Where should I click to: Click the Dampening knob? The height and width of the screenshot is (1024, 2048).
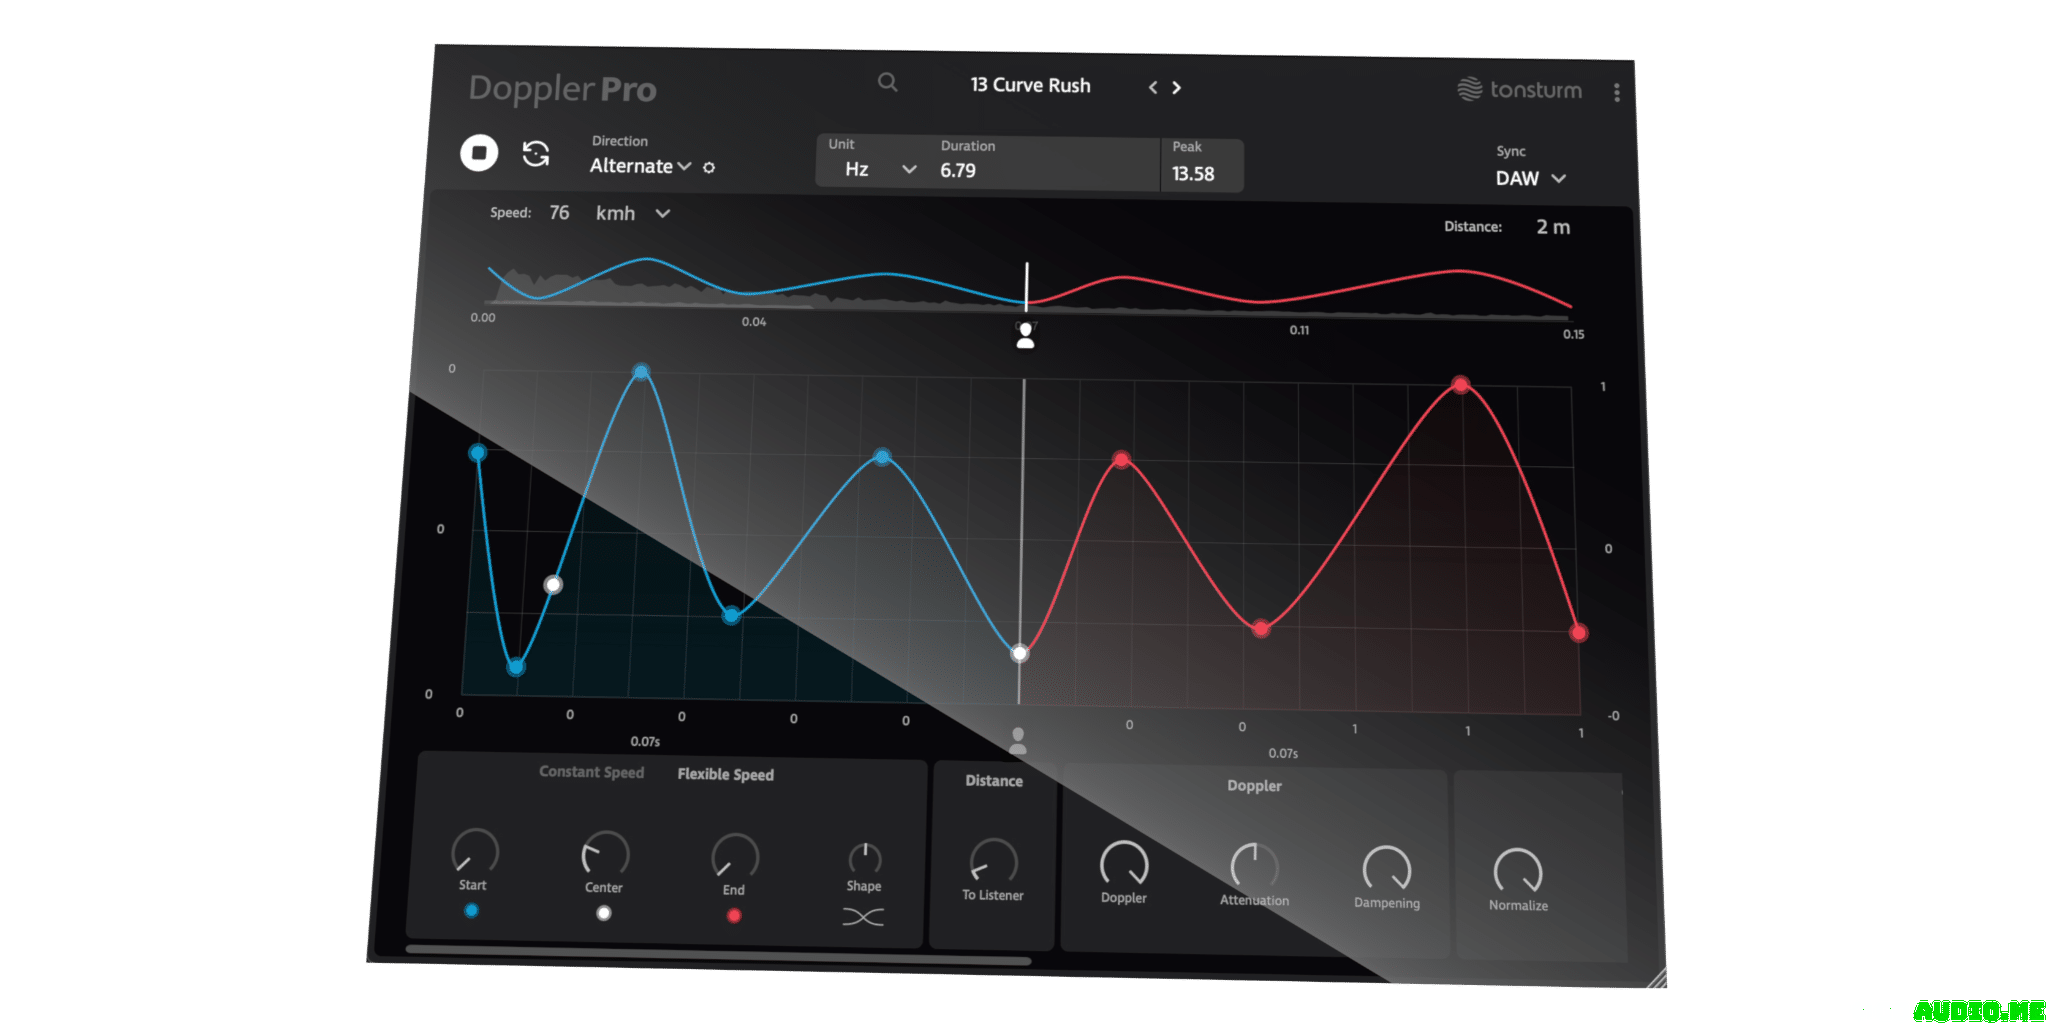tap(1387, 870)
